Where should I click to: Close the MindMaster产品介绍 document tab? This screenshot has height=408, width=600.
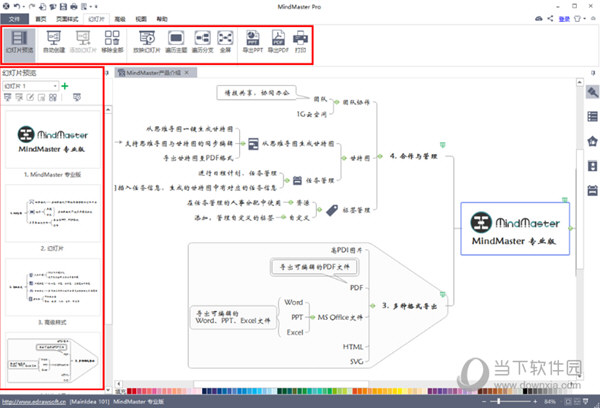[x=186, y=73]
